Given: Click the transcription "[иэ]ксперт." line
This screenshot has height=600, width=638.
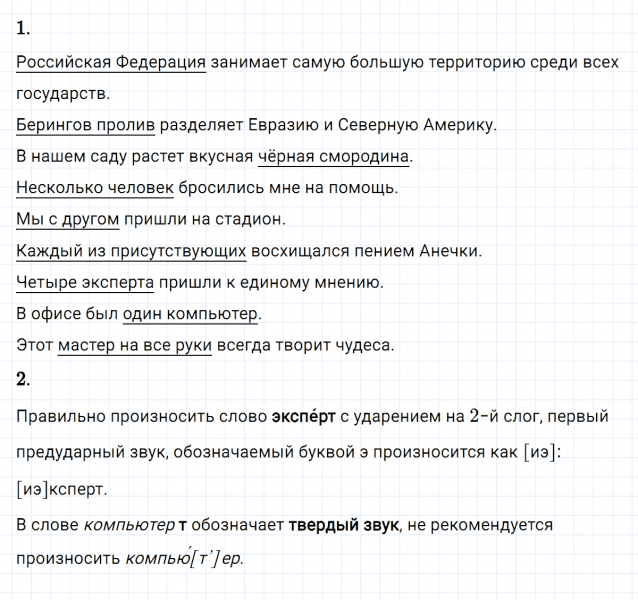Looking at the screenshot, I should click(61, 490).
